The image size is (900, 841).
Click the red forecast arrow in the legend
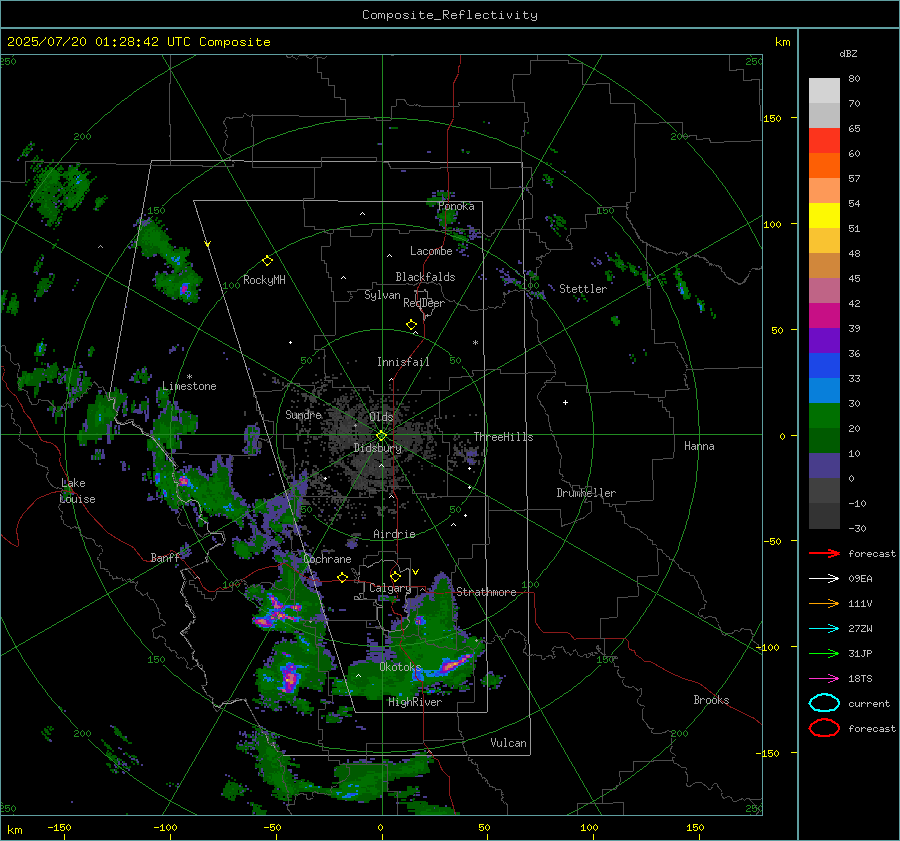824,553
